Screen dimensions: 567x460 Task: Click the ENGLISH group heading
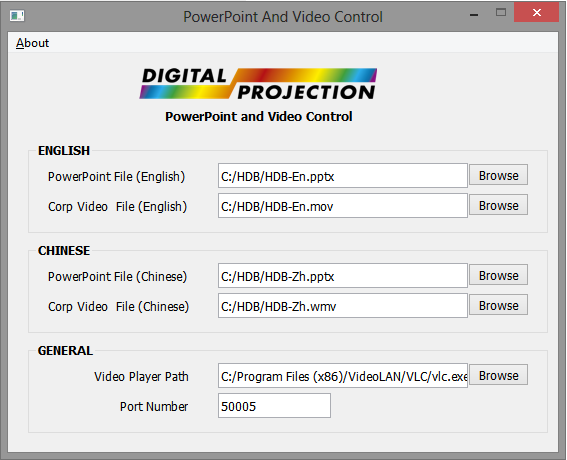click(x=64, y=151)
